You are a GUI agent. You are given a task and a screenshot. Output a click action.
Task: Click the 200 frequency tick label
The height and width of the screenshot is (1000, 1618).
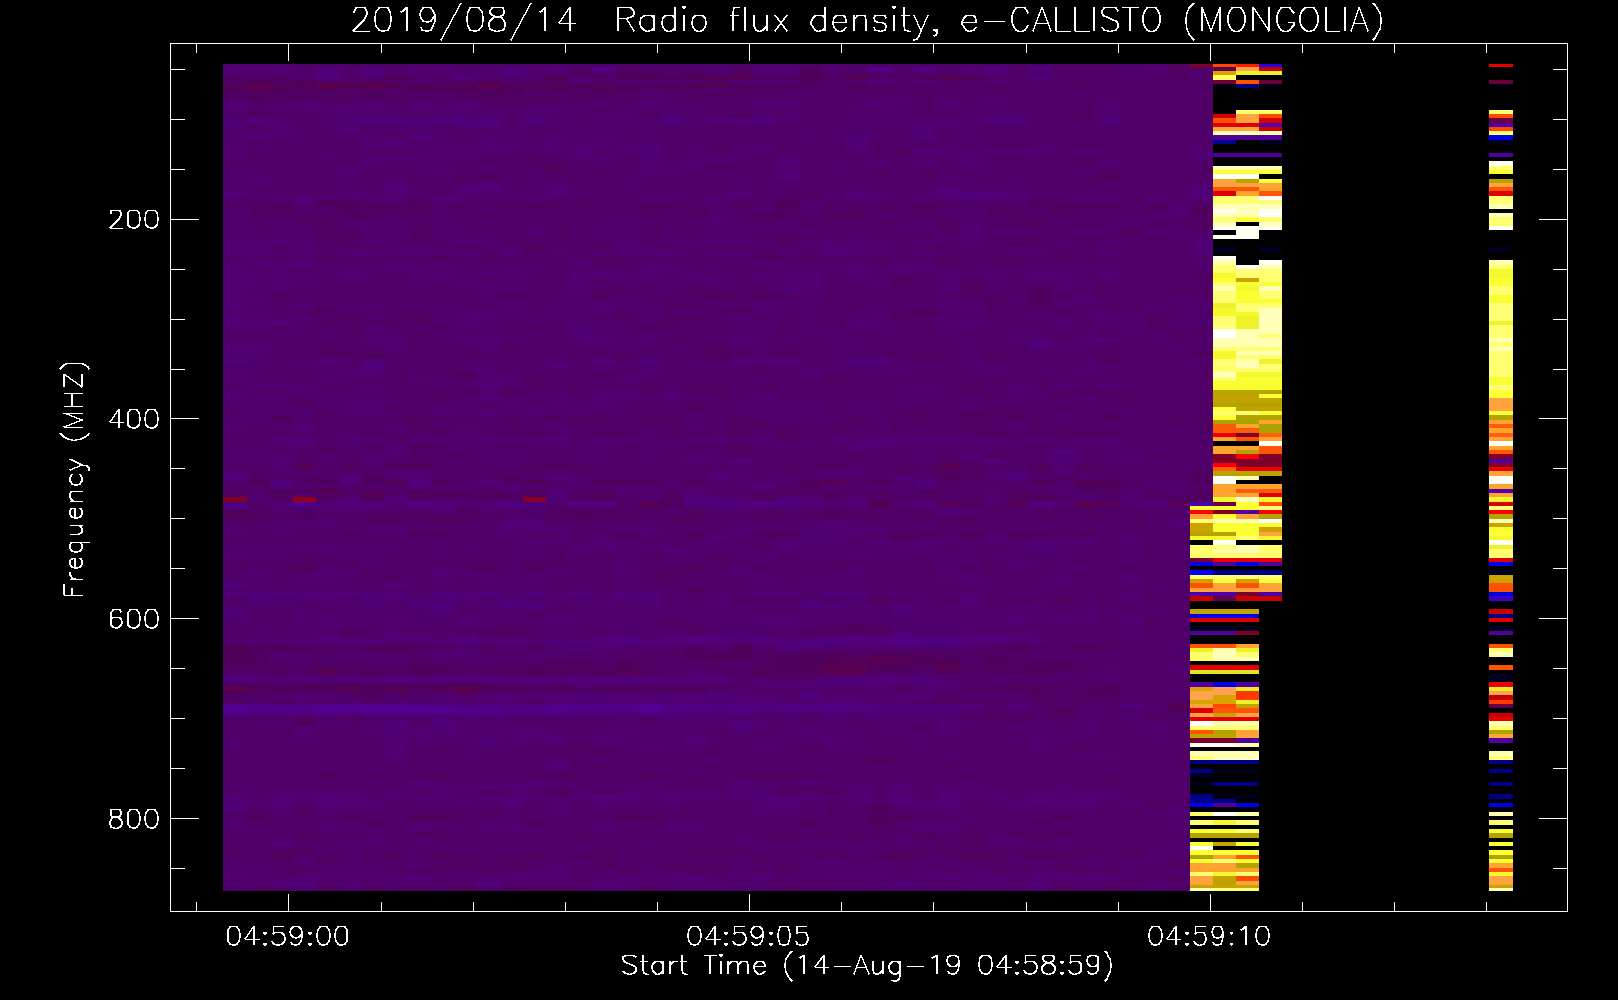[134, 220]
